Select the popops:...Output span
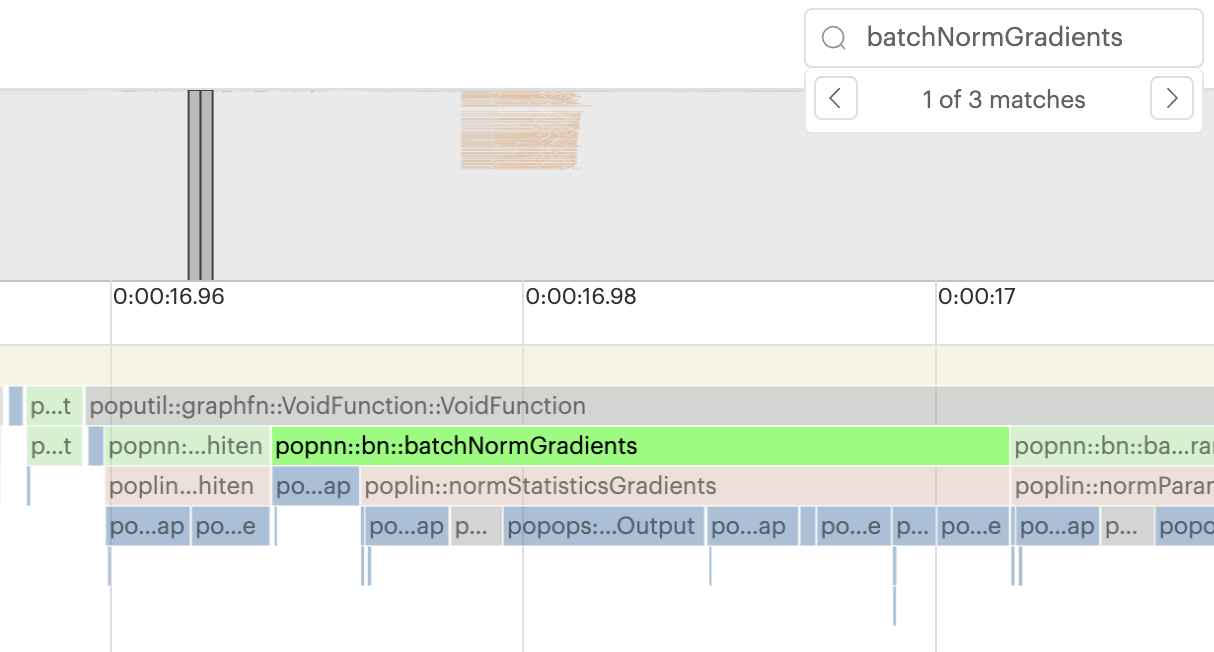Viewport: 1214px width, 652px height. (603, 526)
